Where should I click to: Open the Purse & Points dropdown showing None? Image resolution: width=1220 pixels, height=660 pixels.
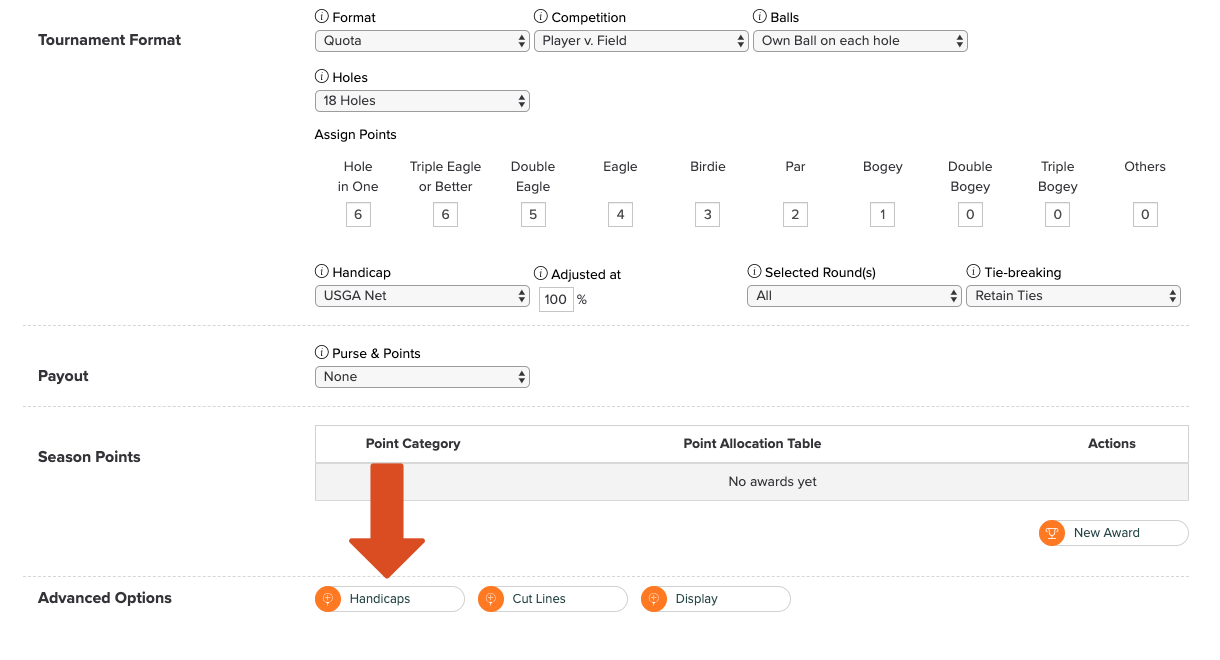coord(421,377)
